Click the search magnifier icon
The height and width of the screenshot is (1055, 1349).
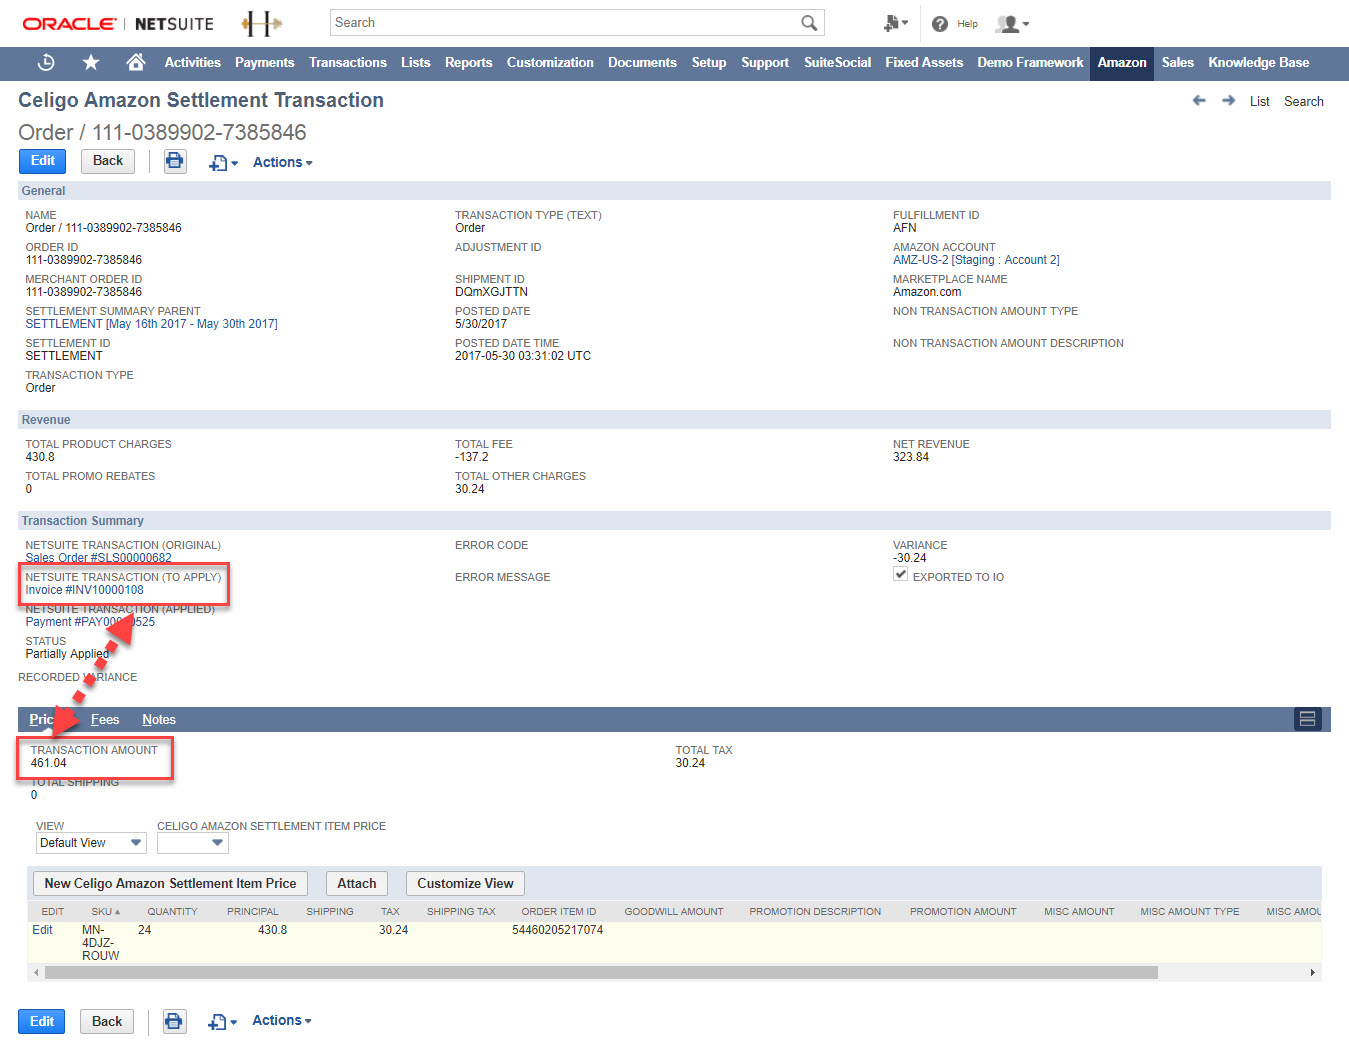(x=809, y=22)
